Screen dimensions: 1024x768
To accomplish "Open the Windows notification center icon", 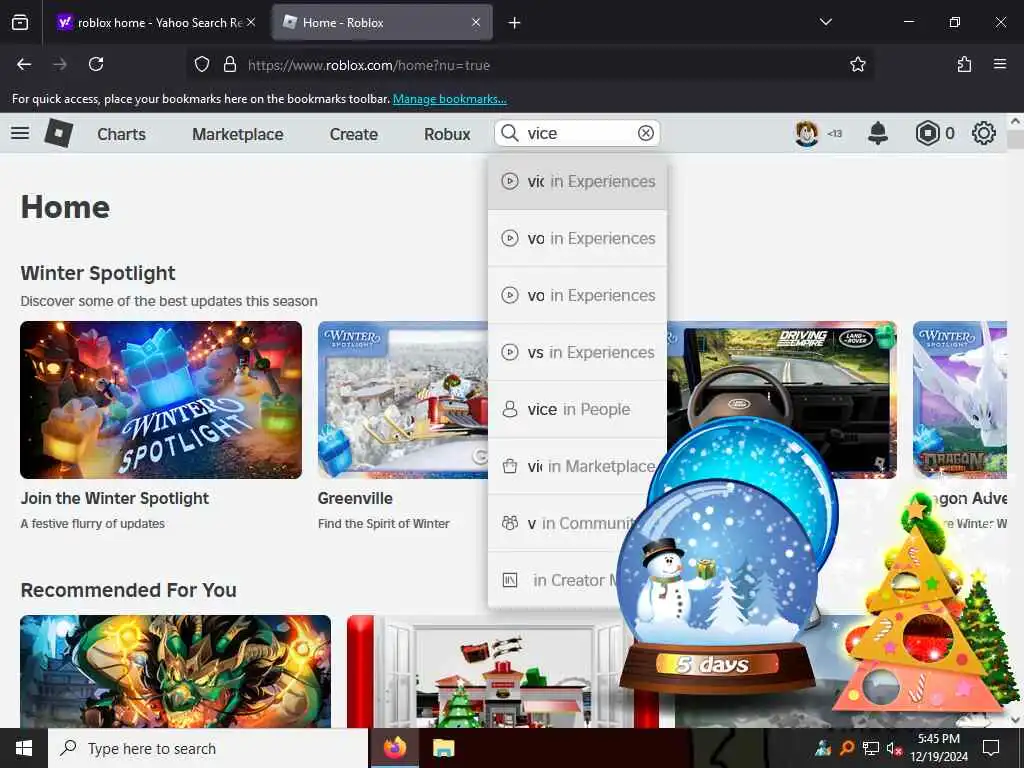I will (x=991, y=748).
